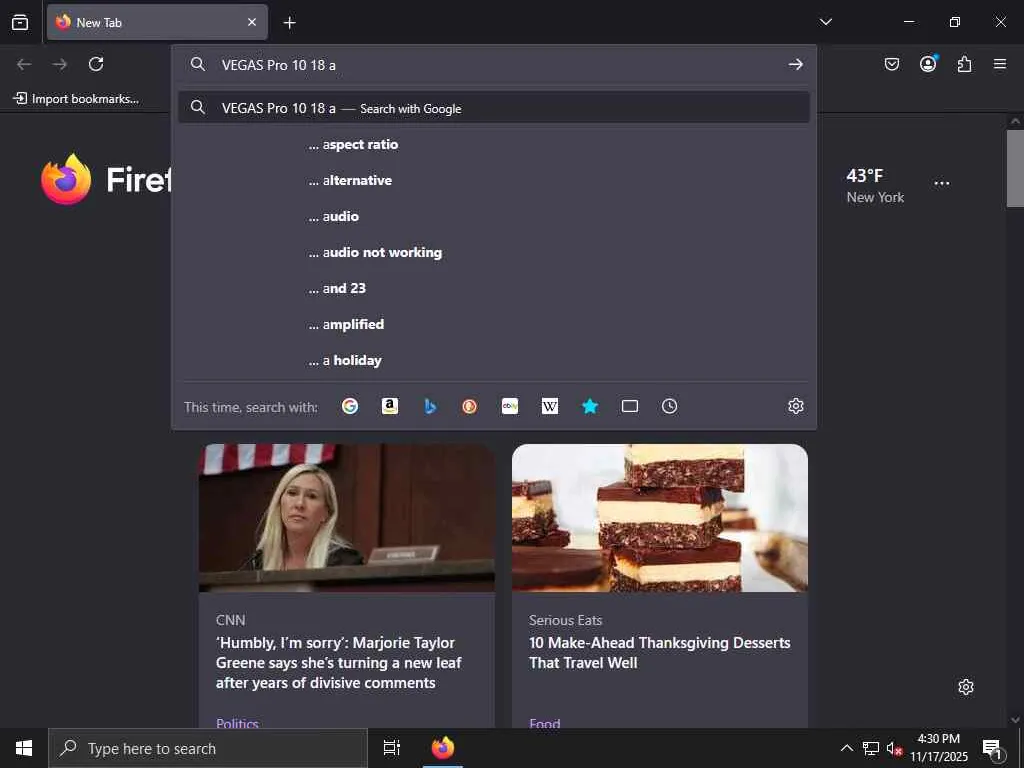Search in History clock icon

click(669, 406)
